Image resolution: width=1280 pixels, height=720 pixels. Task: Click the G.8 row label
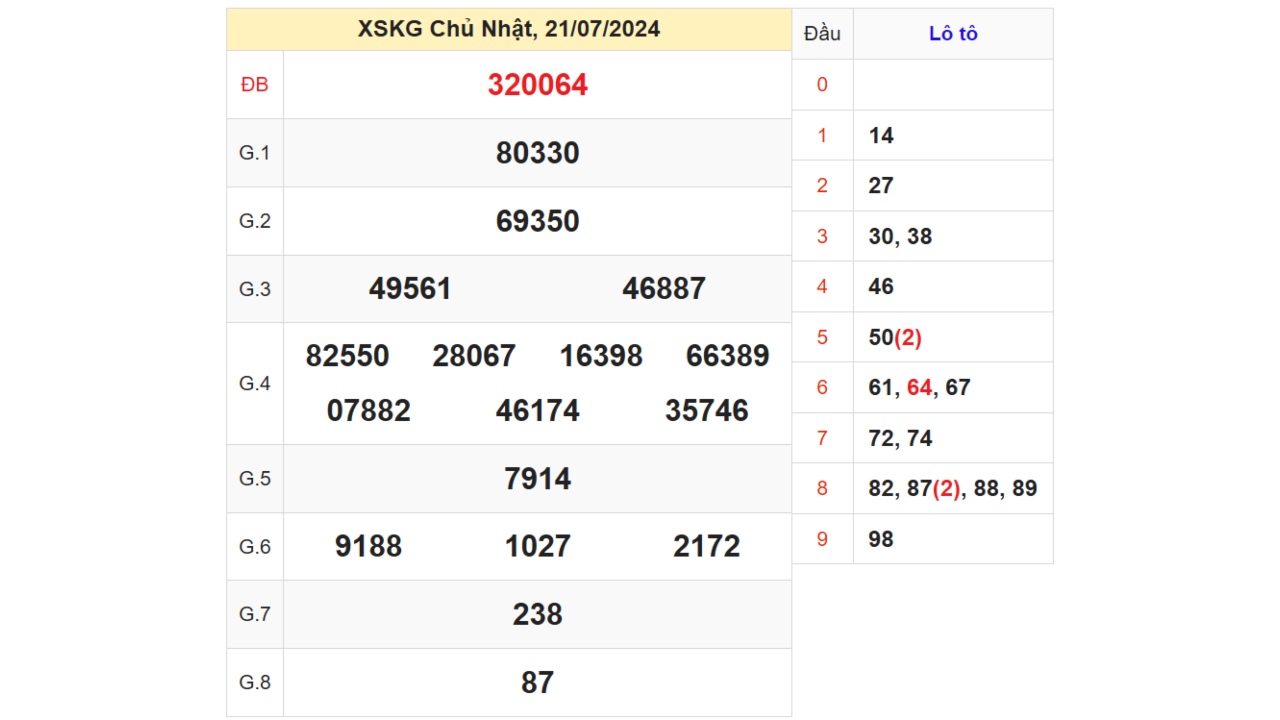tap(255, 682)
